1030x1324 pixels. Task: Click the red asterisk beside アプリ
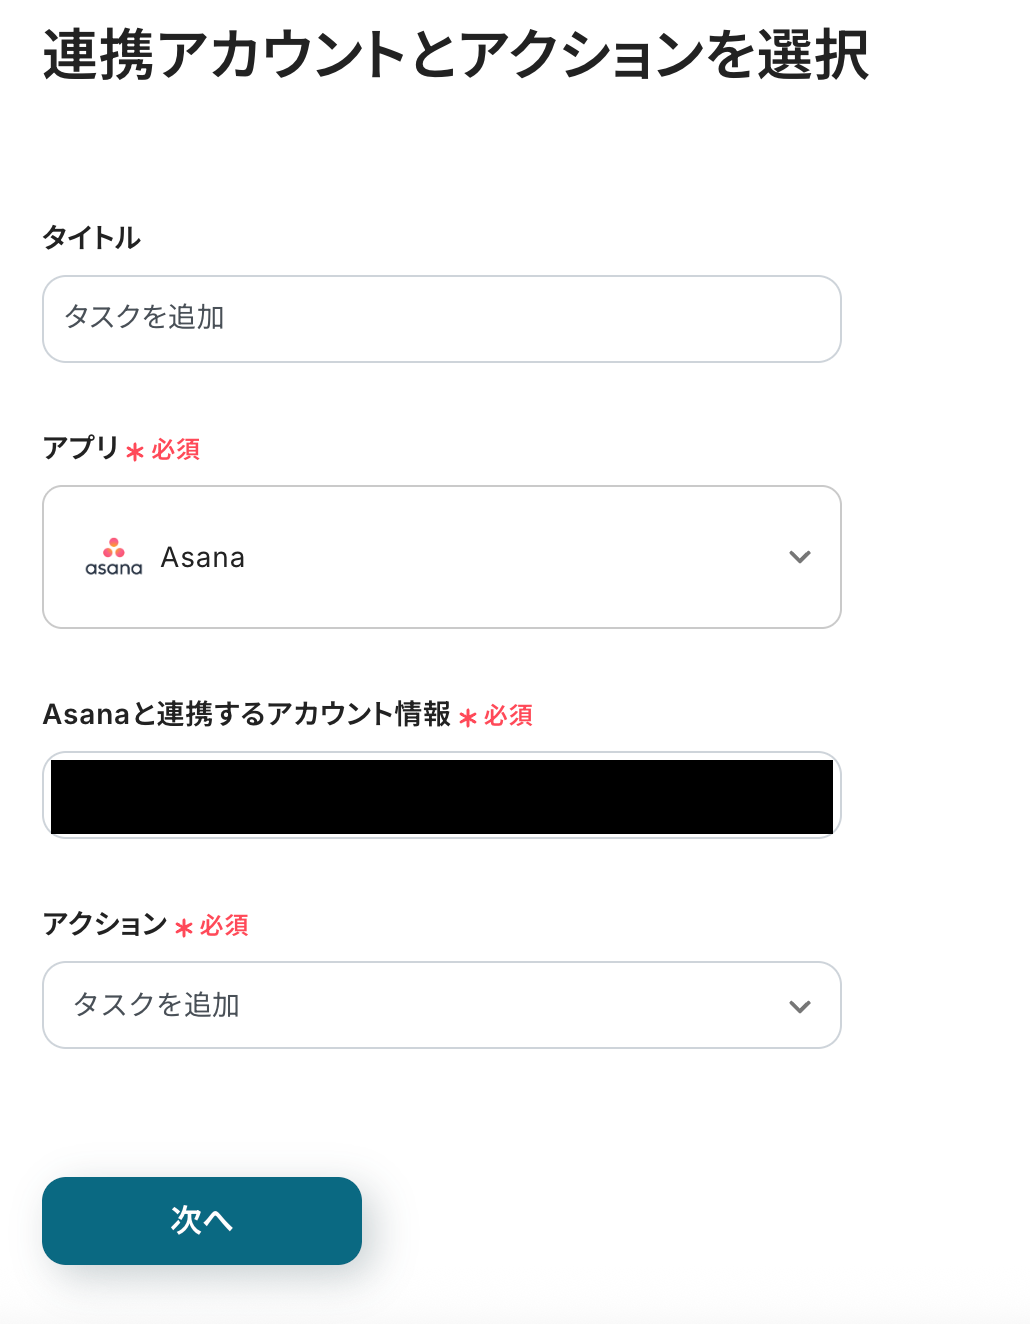135,452
